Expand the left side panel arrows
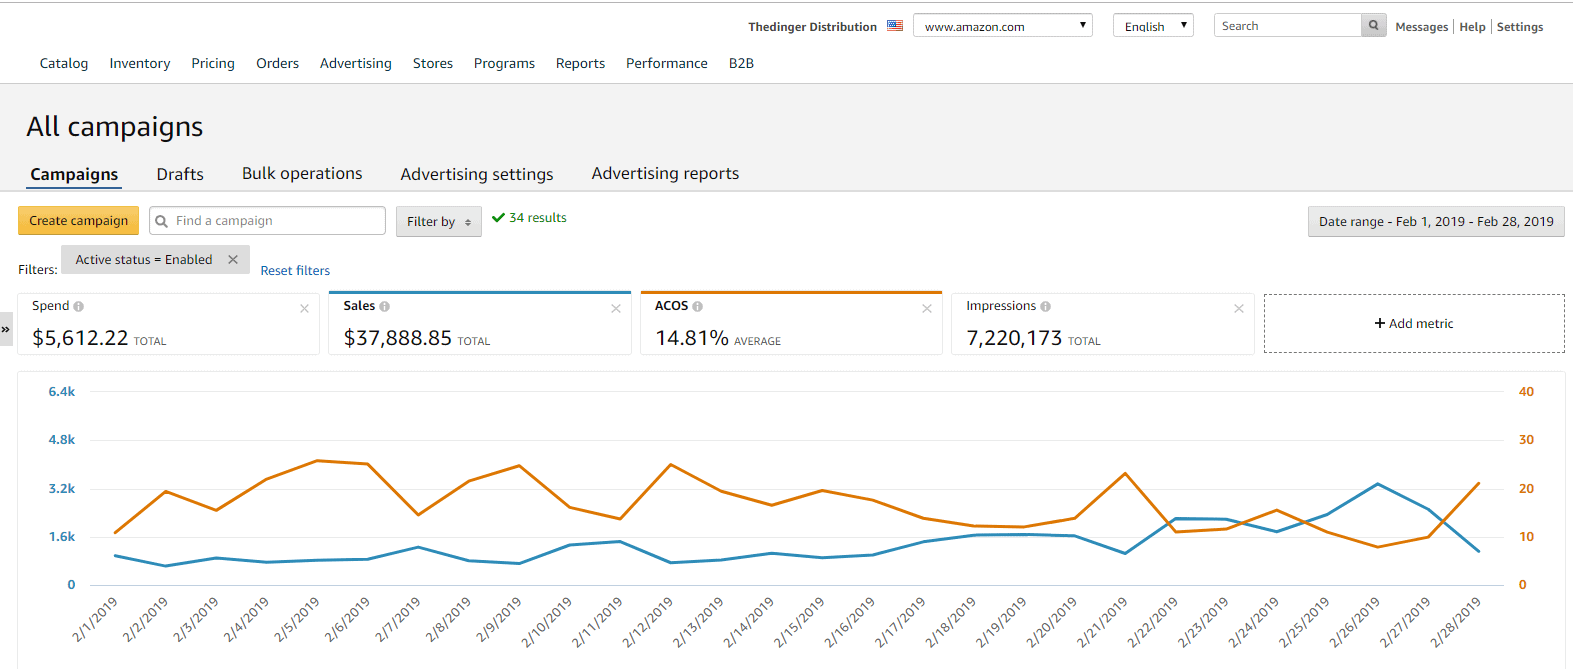1573x669 pixels. 6,329
